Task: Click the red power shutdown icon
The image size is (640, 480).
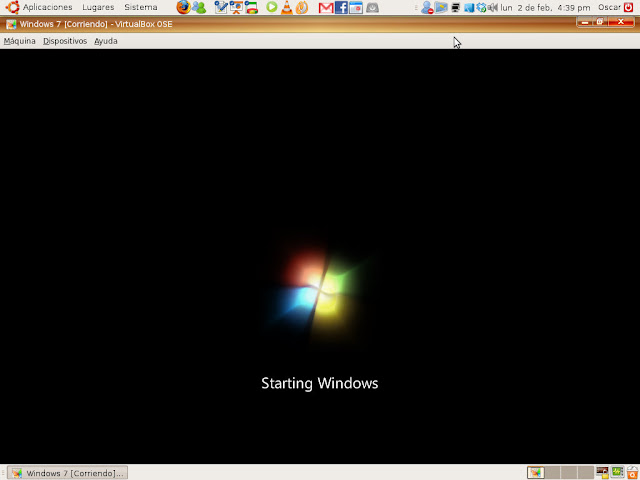Action: (629, 7)
